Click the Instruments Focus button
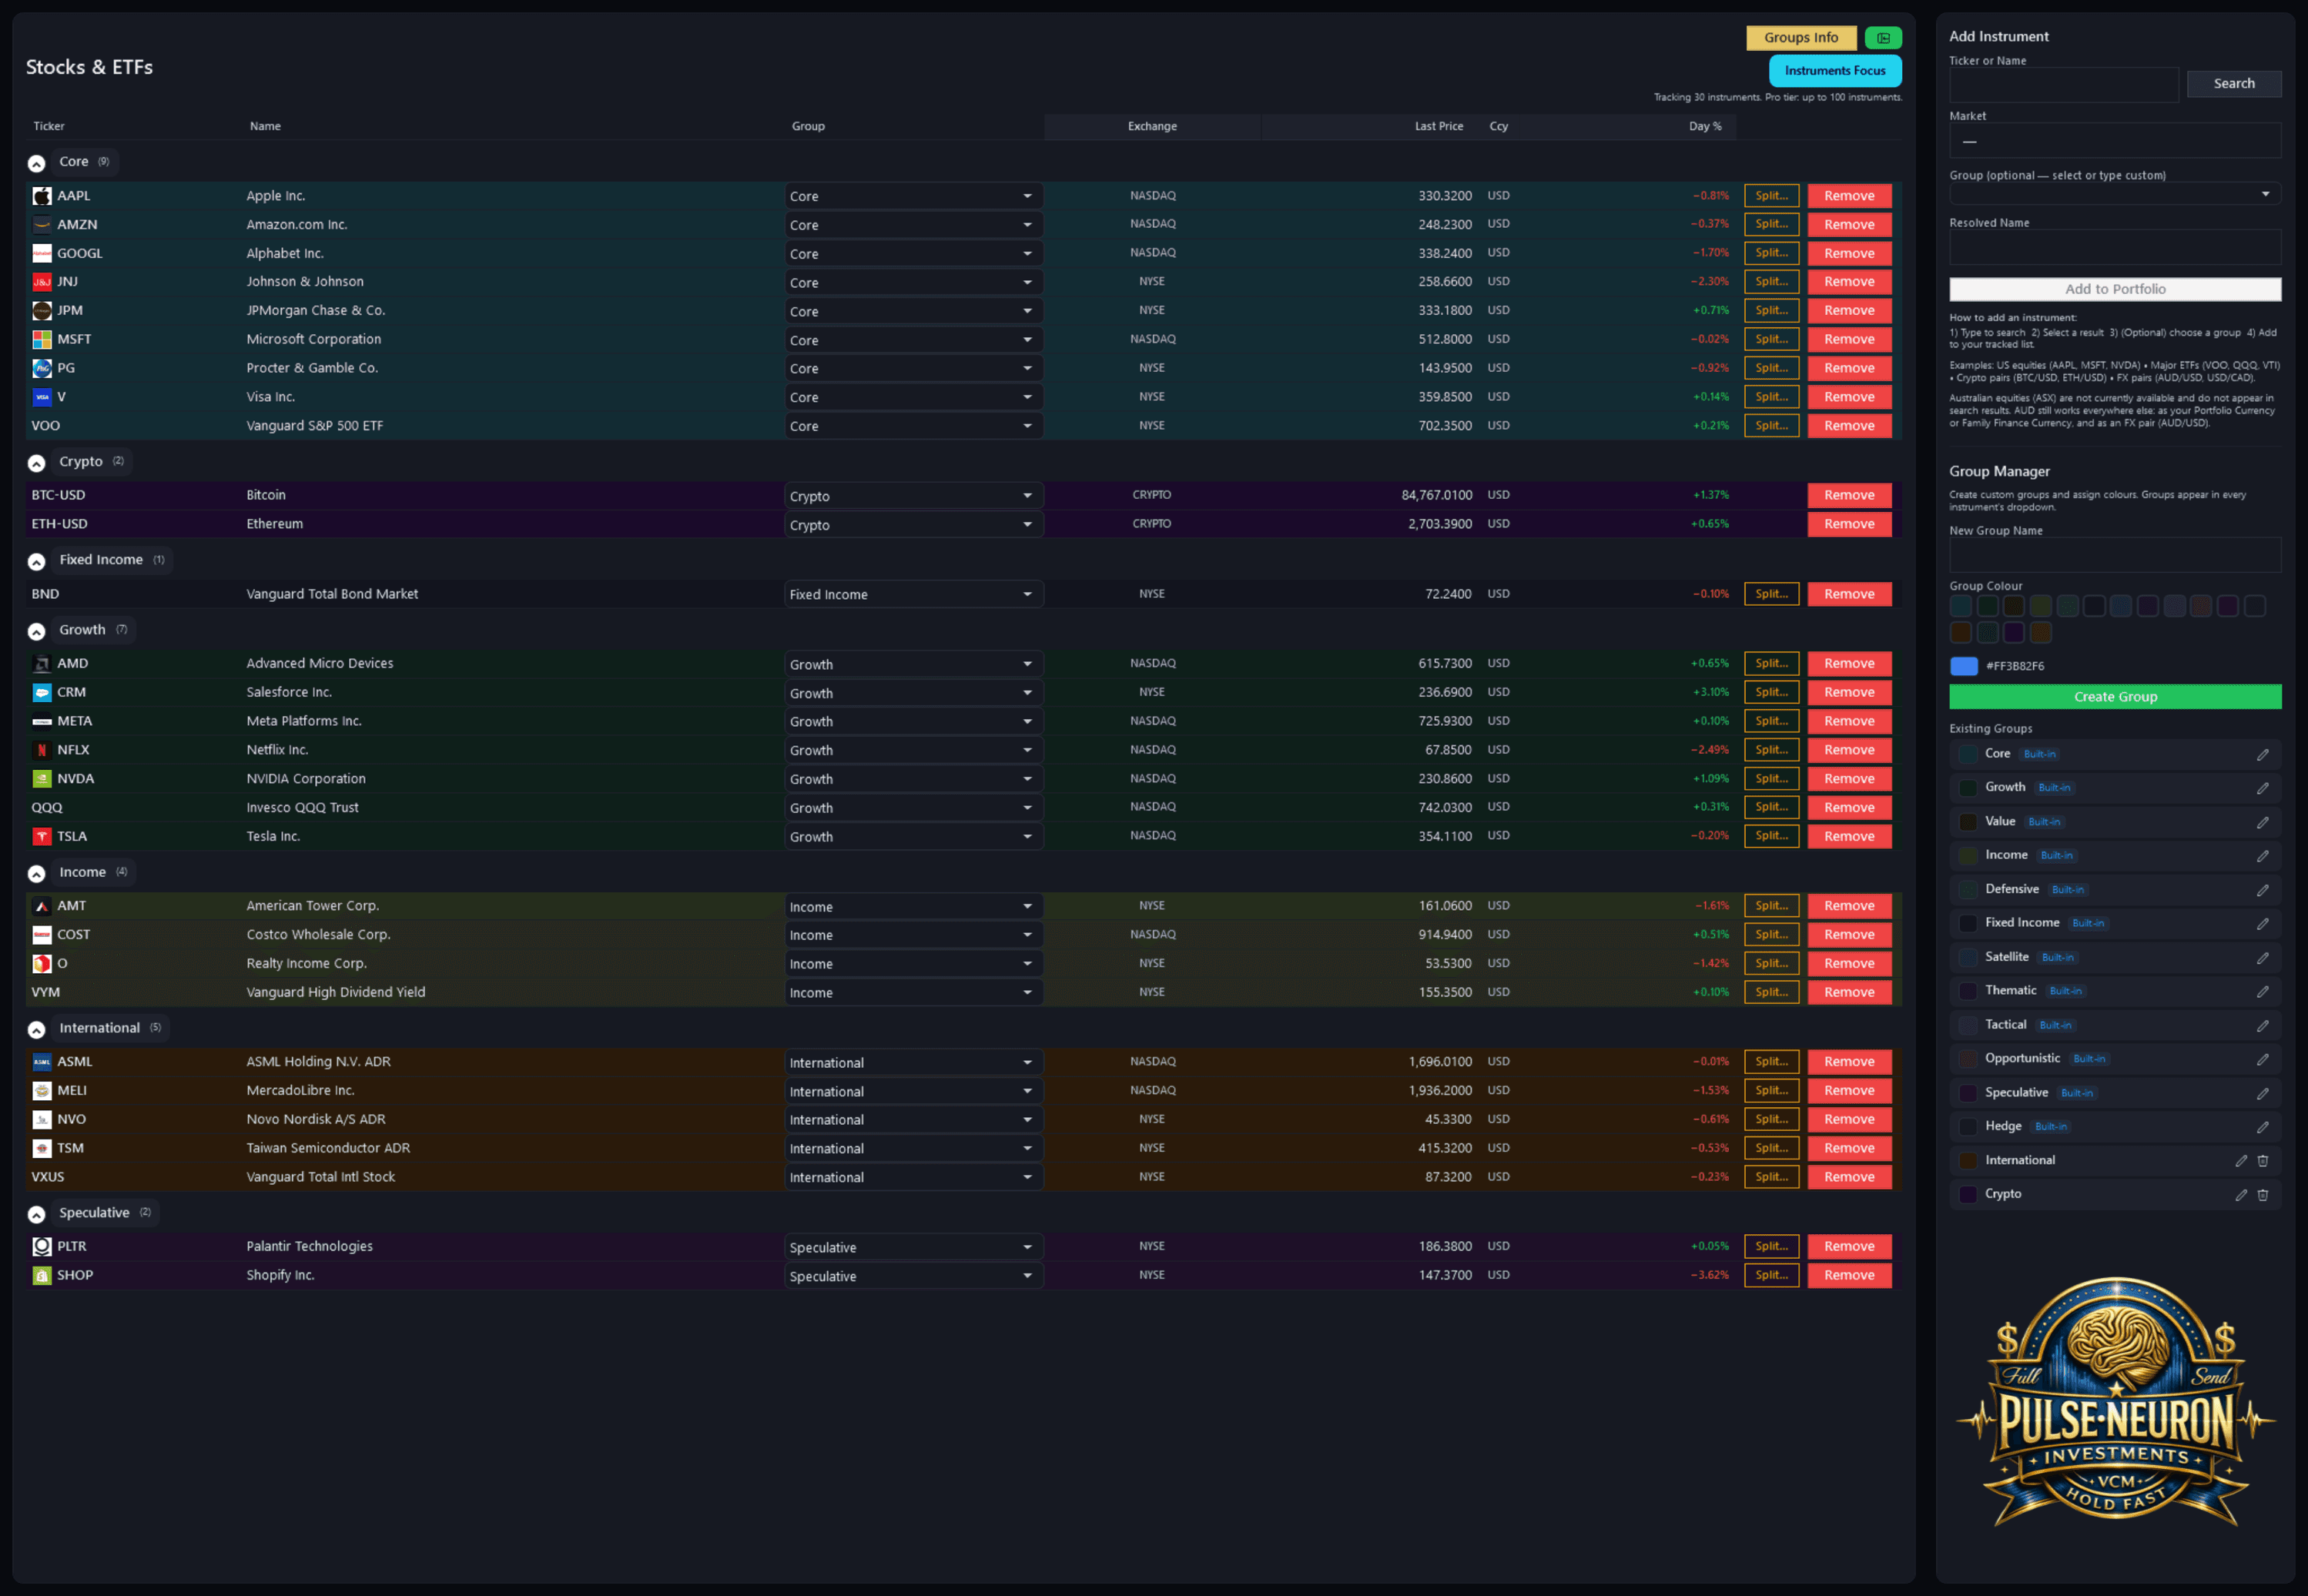 click(1834, 71)
